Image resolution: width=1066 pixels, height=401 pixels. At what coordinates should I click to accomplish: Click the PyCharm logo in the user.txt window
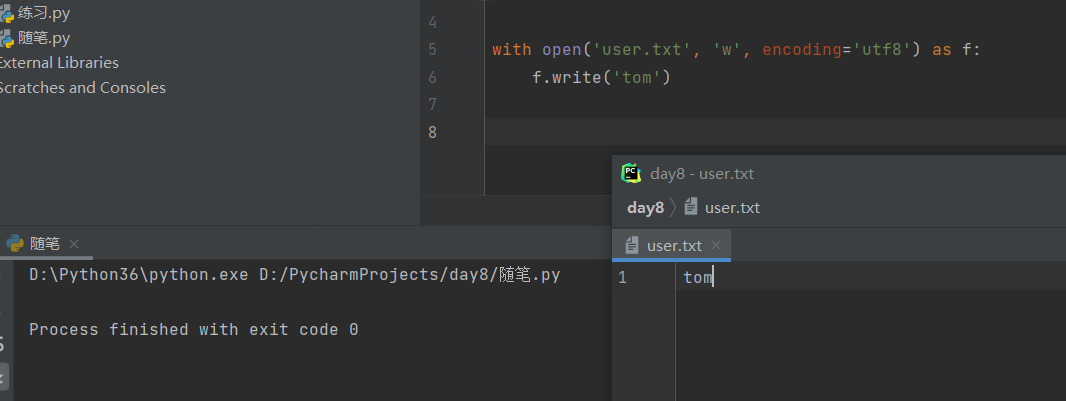(x=631, y=173)
